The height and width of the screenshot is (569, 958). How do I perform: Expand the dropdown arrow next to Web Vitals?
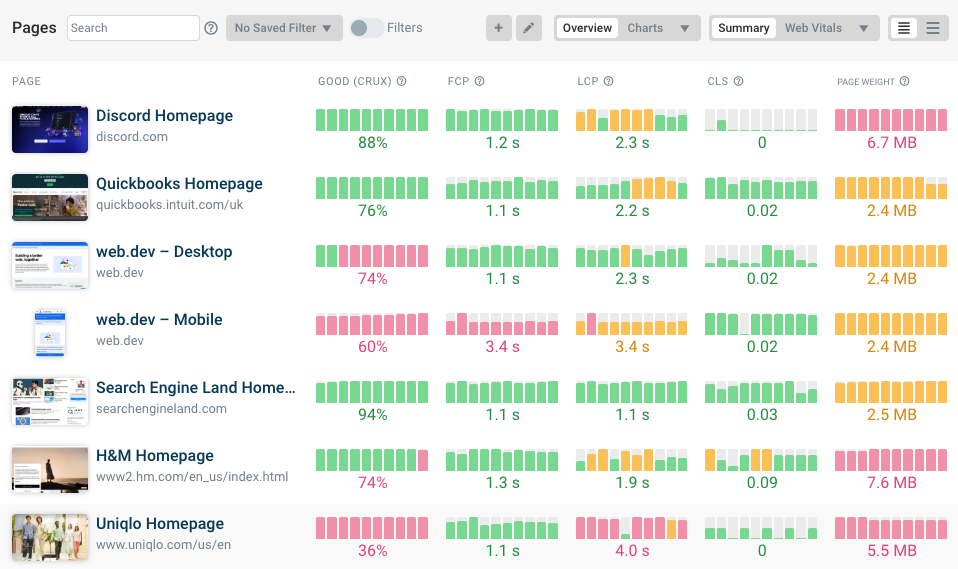(x=863, y=29)
